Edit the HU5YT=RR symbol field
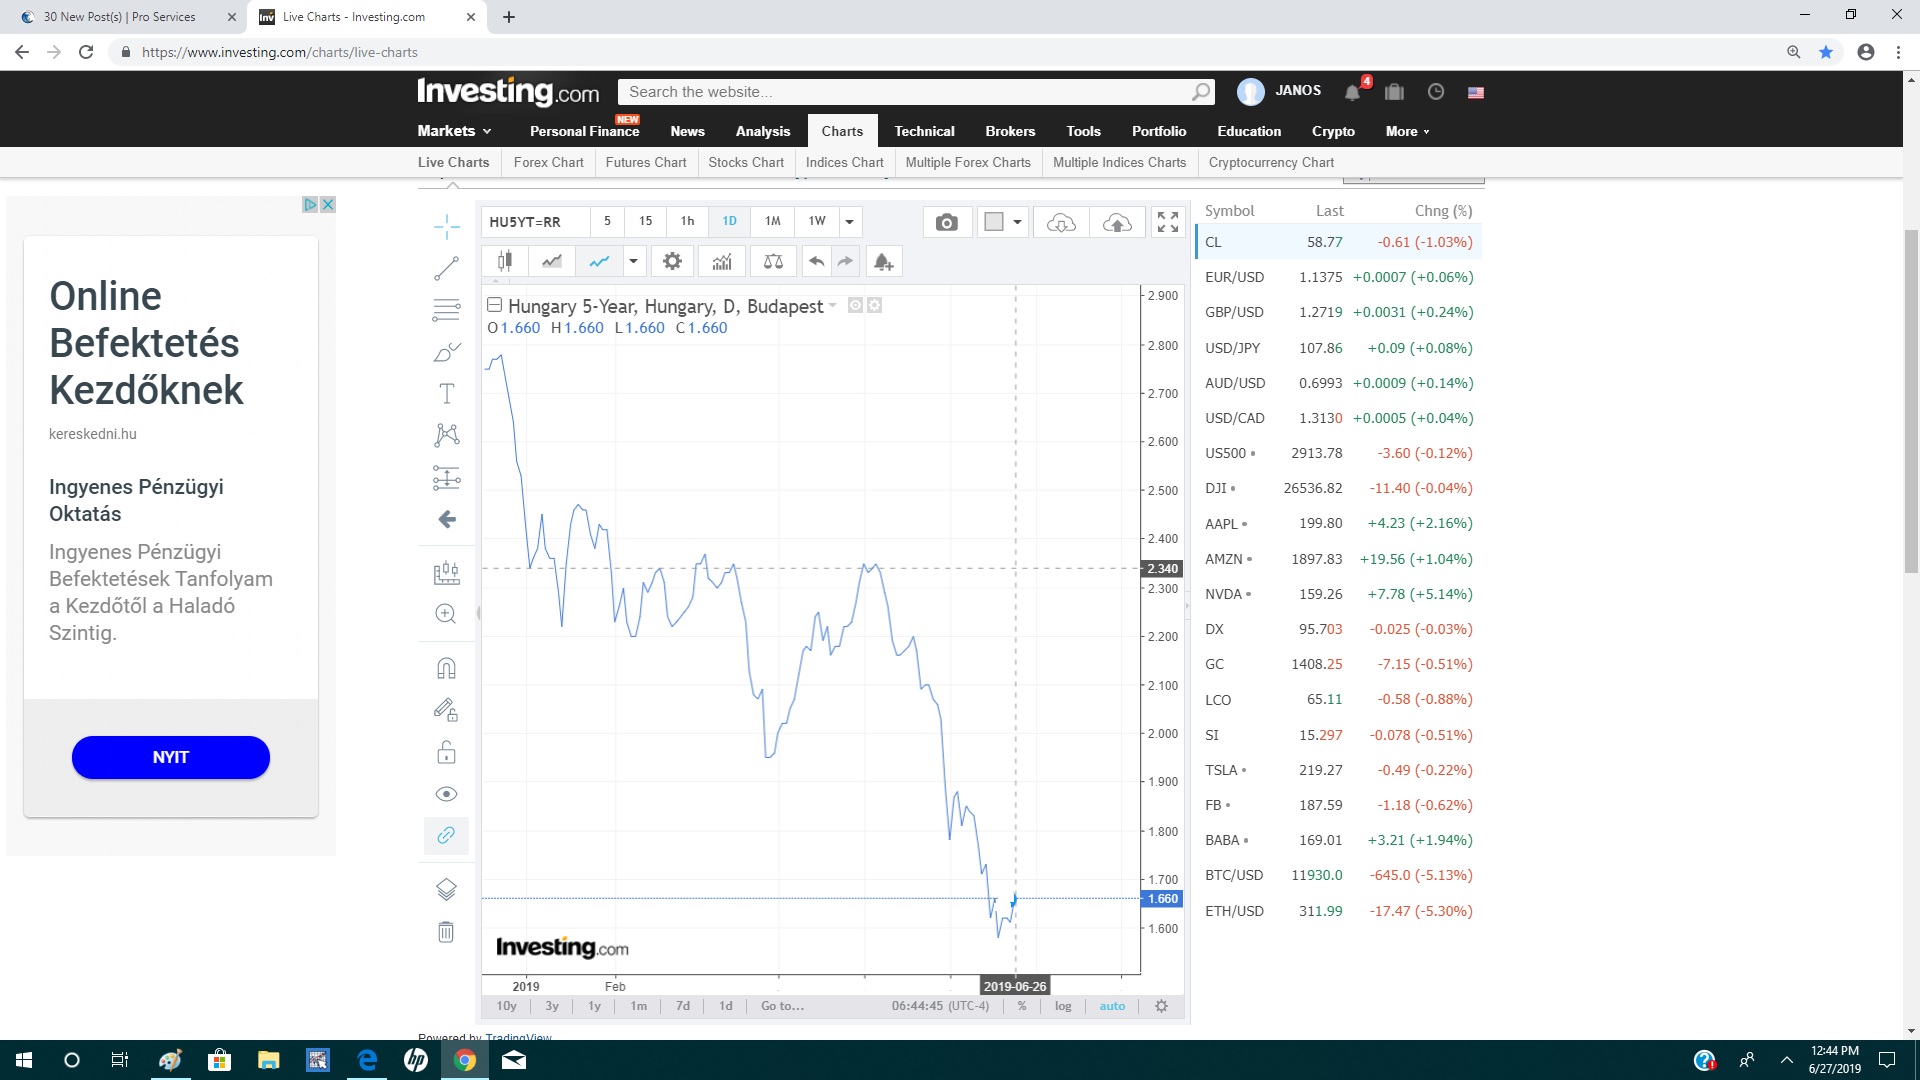The width and height of the screenshot is (1920, 1080). click(x=535, y=222)
